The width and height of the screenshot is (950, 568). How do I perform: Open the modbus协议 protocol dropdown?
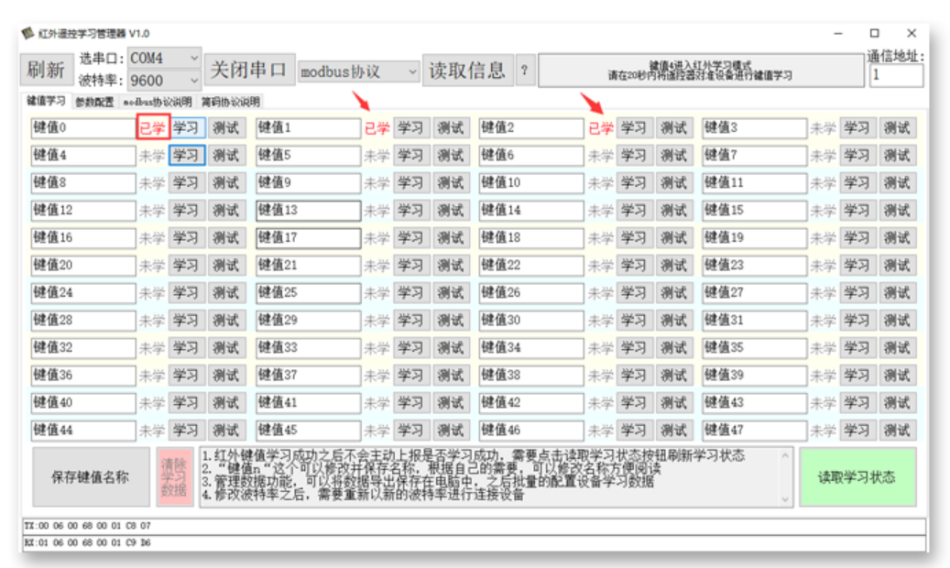tap(359, 72)
